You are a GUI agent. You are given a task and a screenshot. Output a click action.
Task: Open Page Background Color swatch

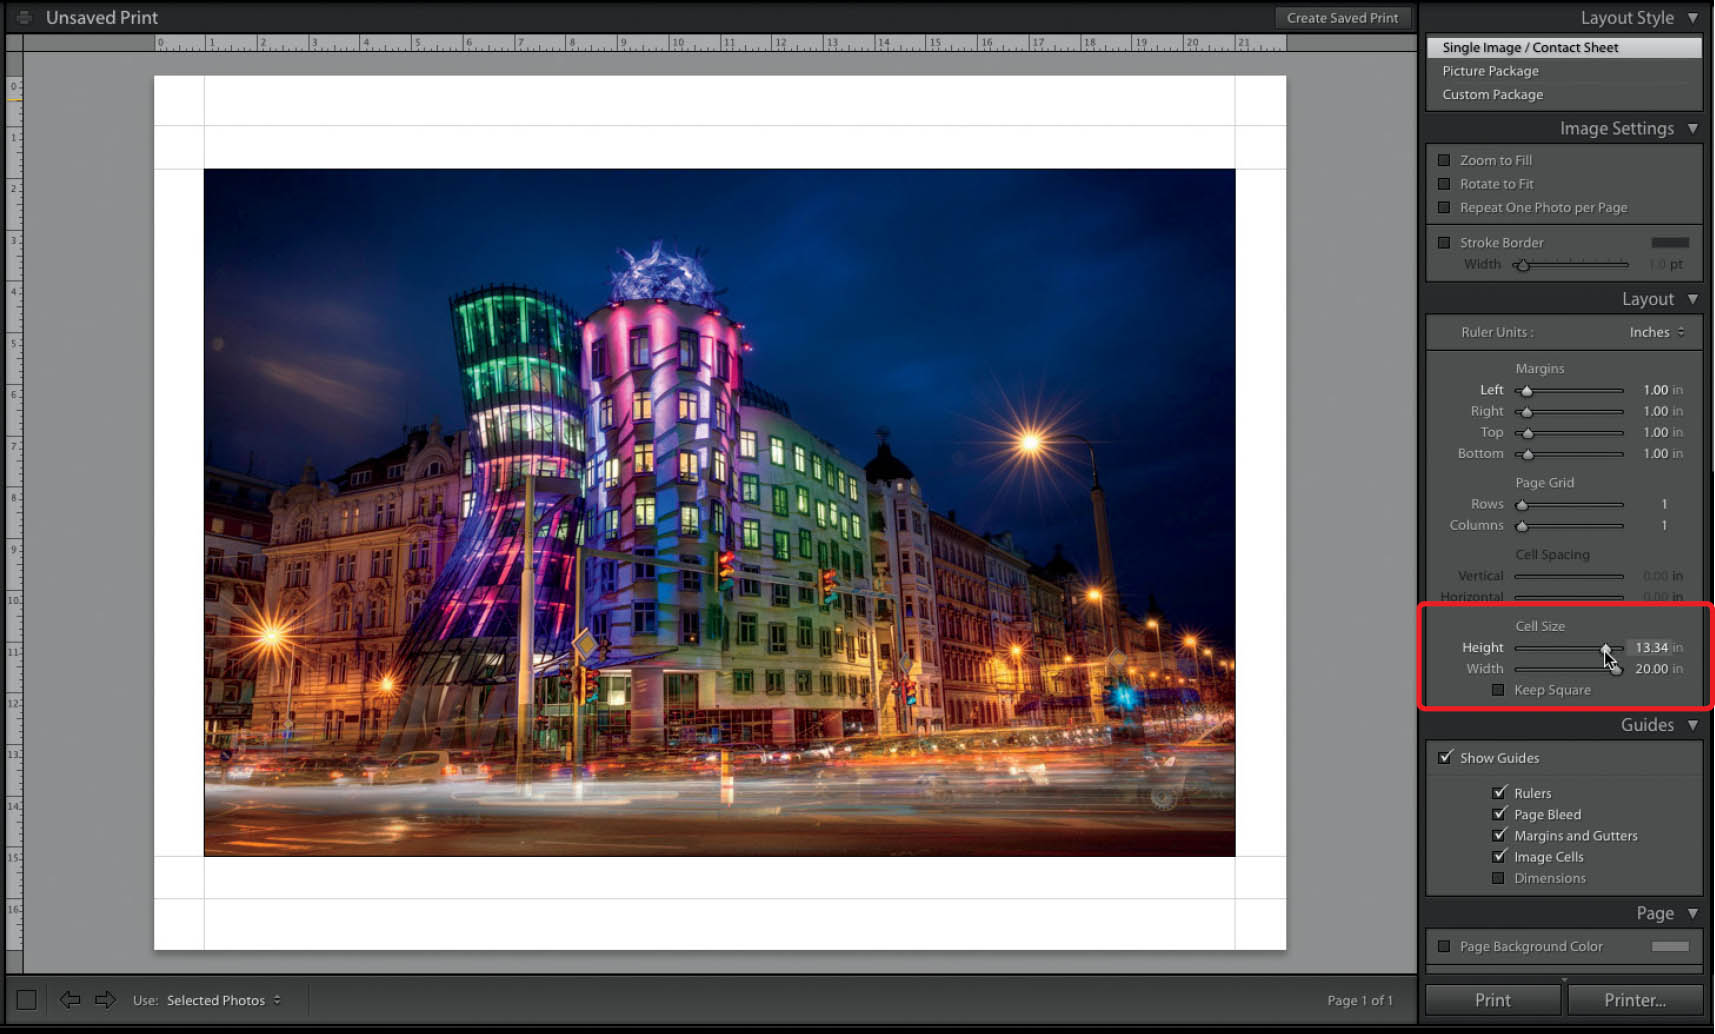click(1670, 946)
